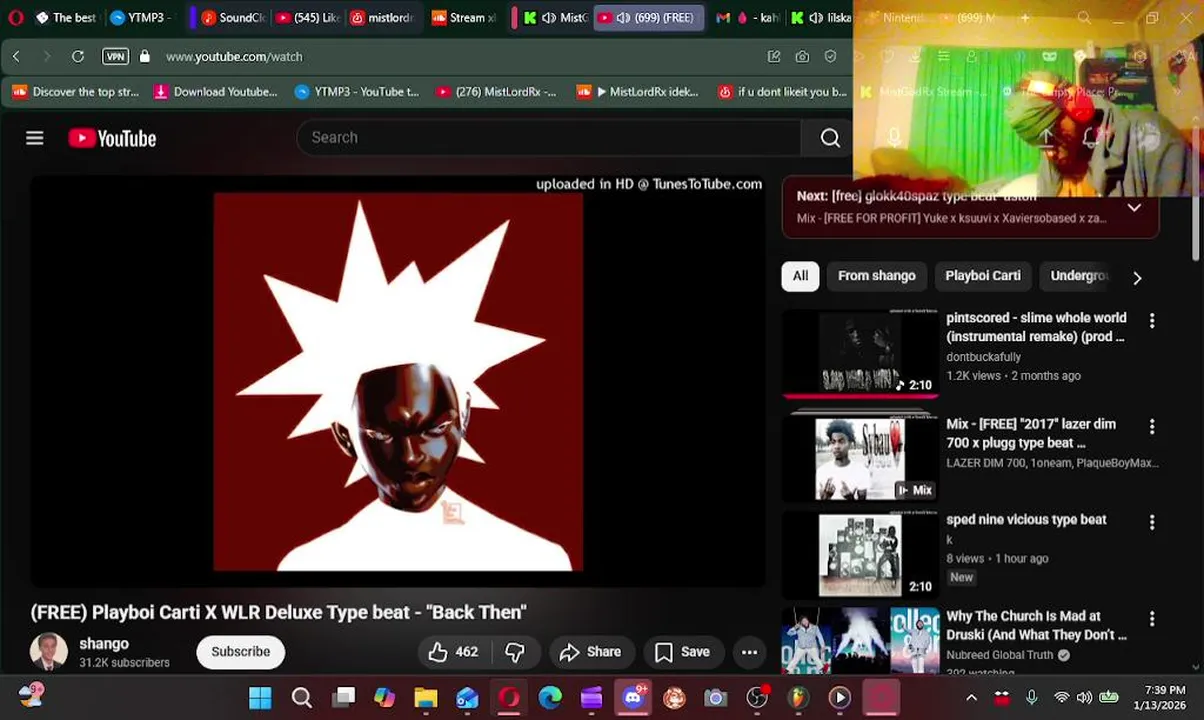Open pintscored - slime whole world title
The height and width of the screenshot is (720, 1204).
1036,327
